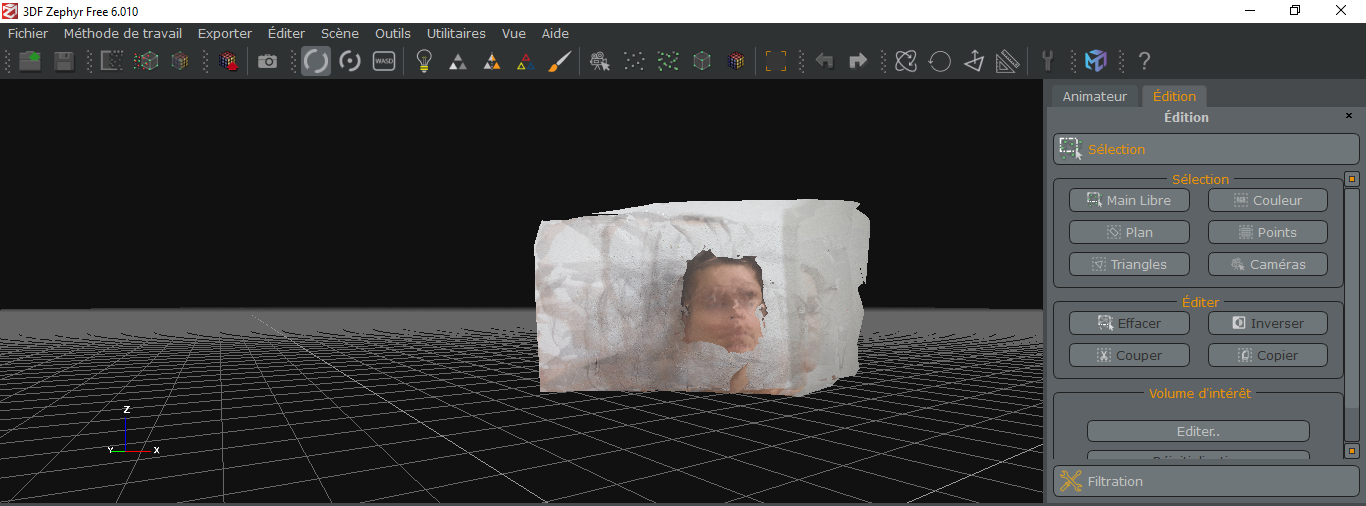Viewport: 1366px width, 506px height.
Task: Click the wrench options icon
Action: coord(1047,61)
